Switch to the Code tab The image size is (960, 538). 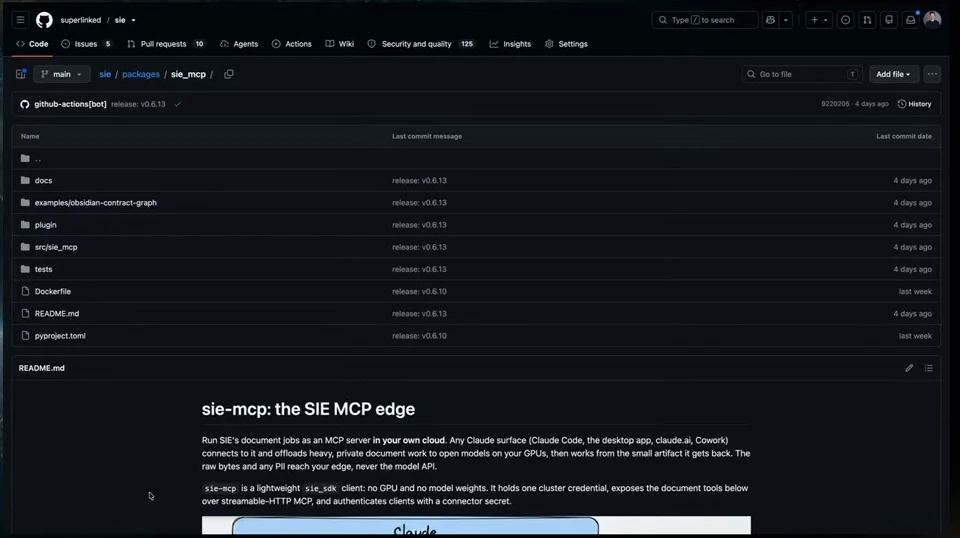(x=32, y=44)
